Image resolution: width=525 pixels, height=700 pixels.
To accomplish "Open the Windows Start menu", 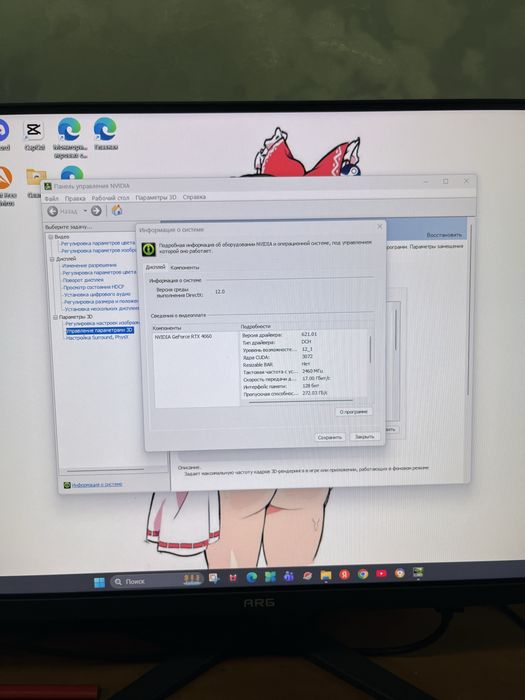I will pos(99,582).
